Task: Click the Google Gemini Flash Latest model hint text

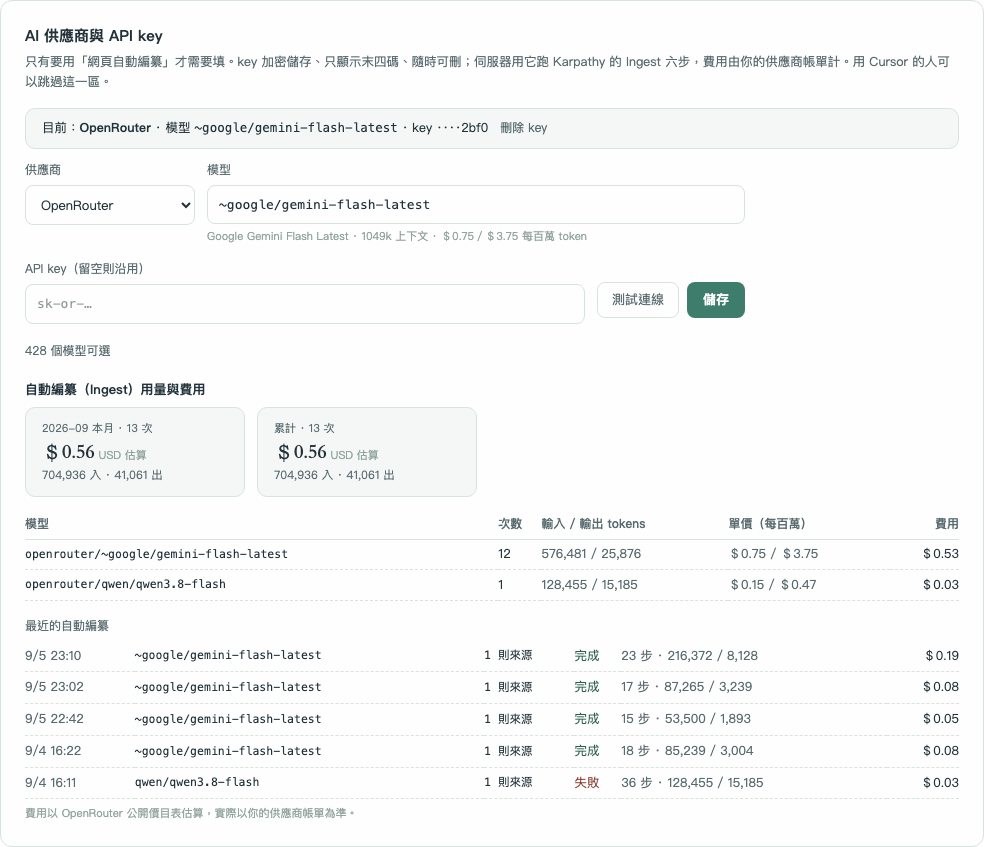Action: (397, 237)
